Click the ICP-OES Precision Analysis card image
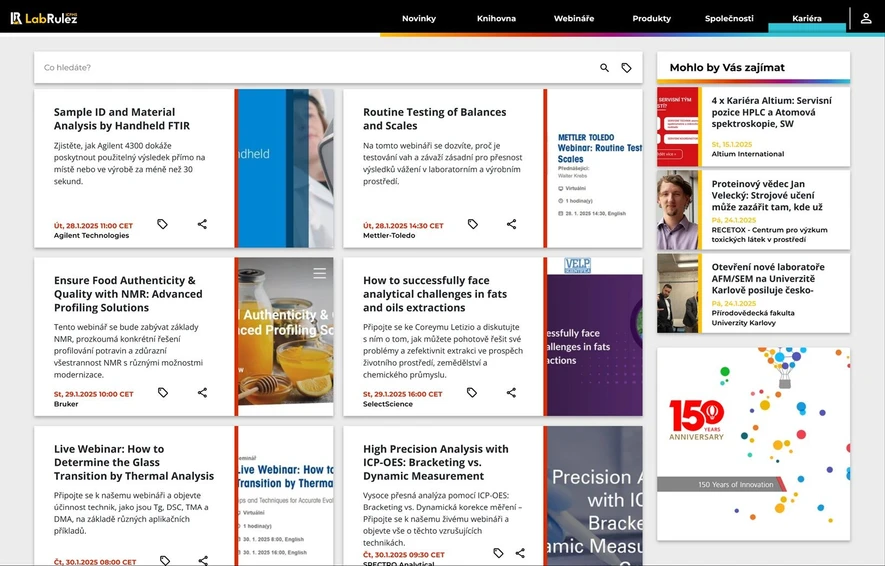The width and height of the screenshot is (885, 566). click(595, 495)
